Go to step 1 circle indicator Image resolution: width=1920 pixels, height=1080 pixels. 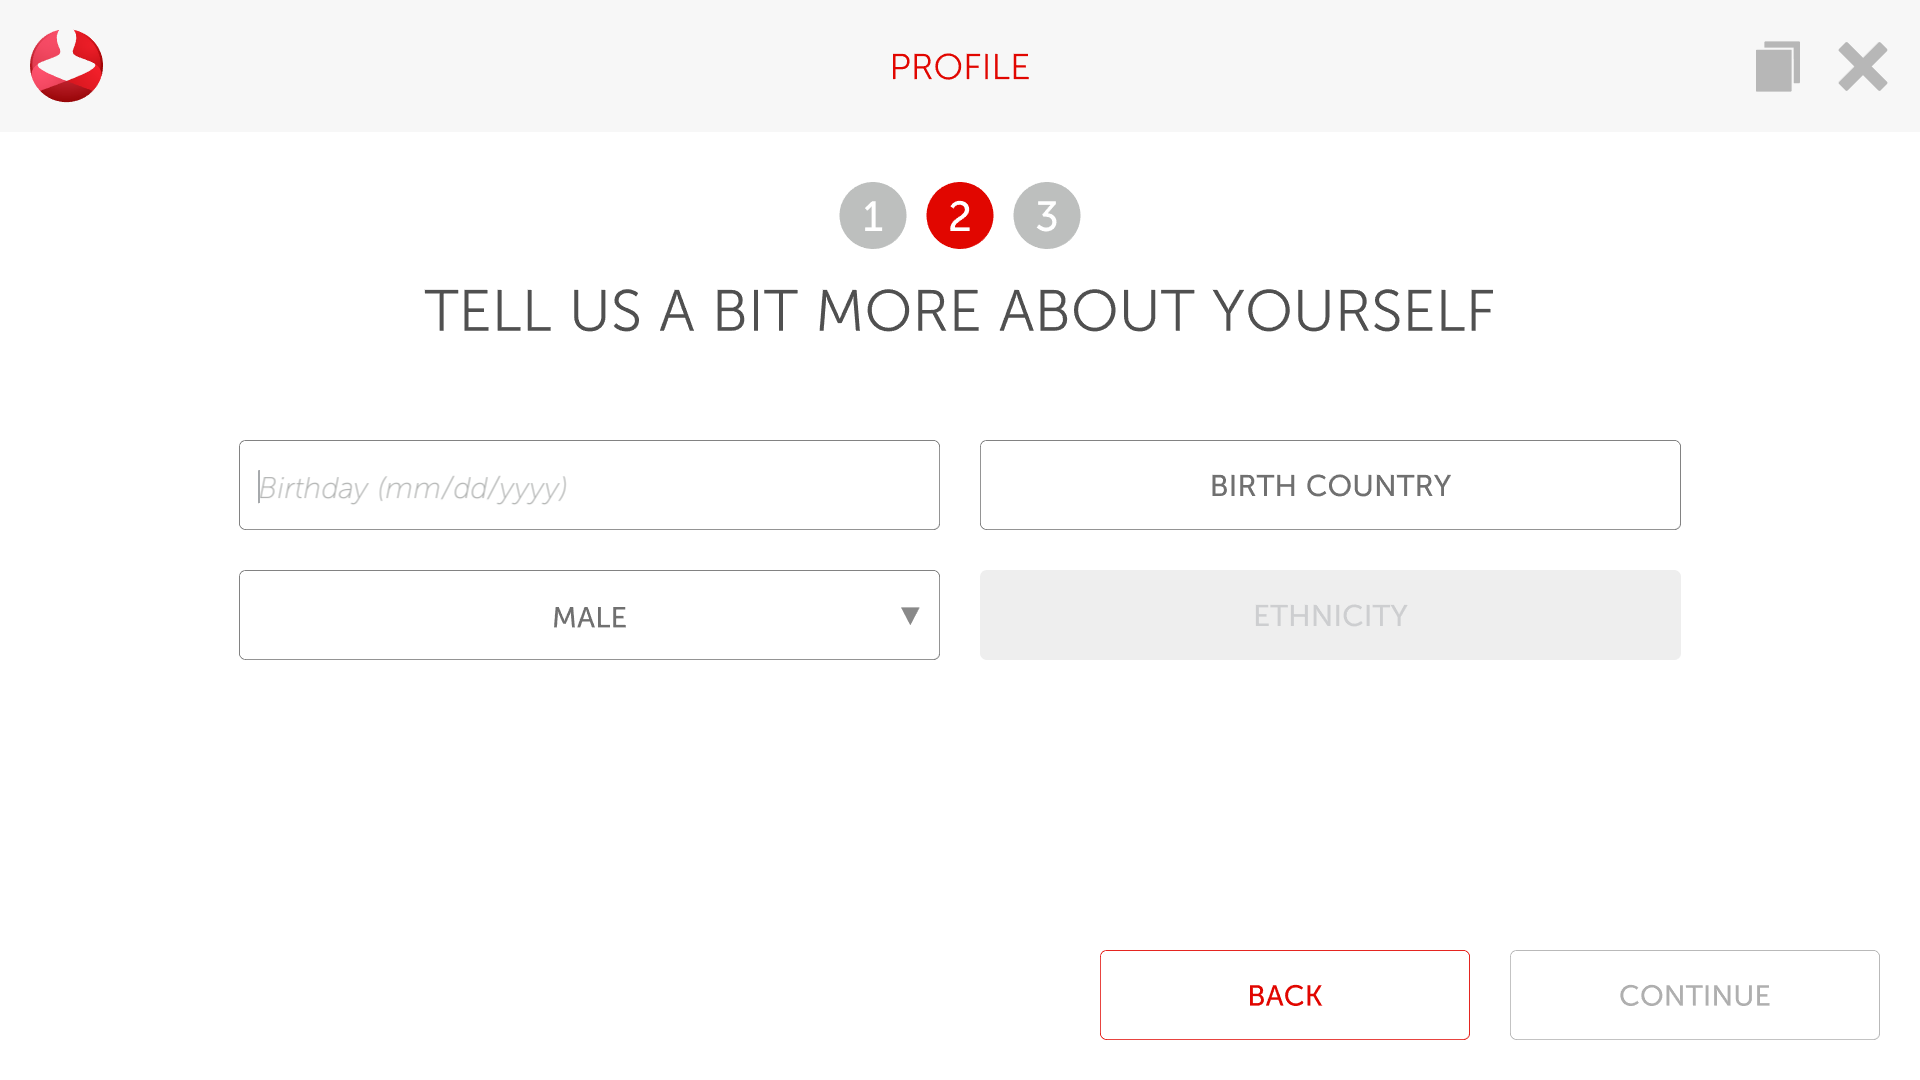pyautogui.click(x=872, y=215)
